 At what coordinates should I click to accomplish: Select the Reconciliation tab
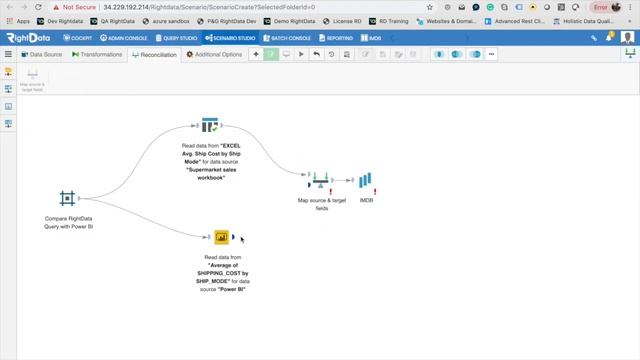pyautogui.click(x=155, y=55)
